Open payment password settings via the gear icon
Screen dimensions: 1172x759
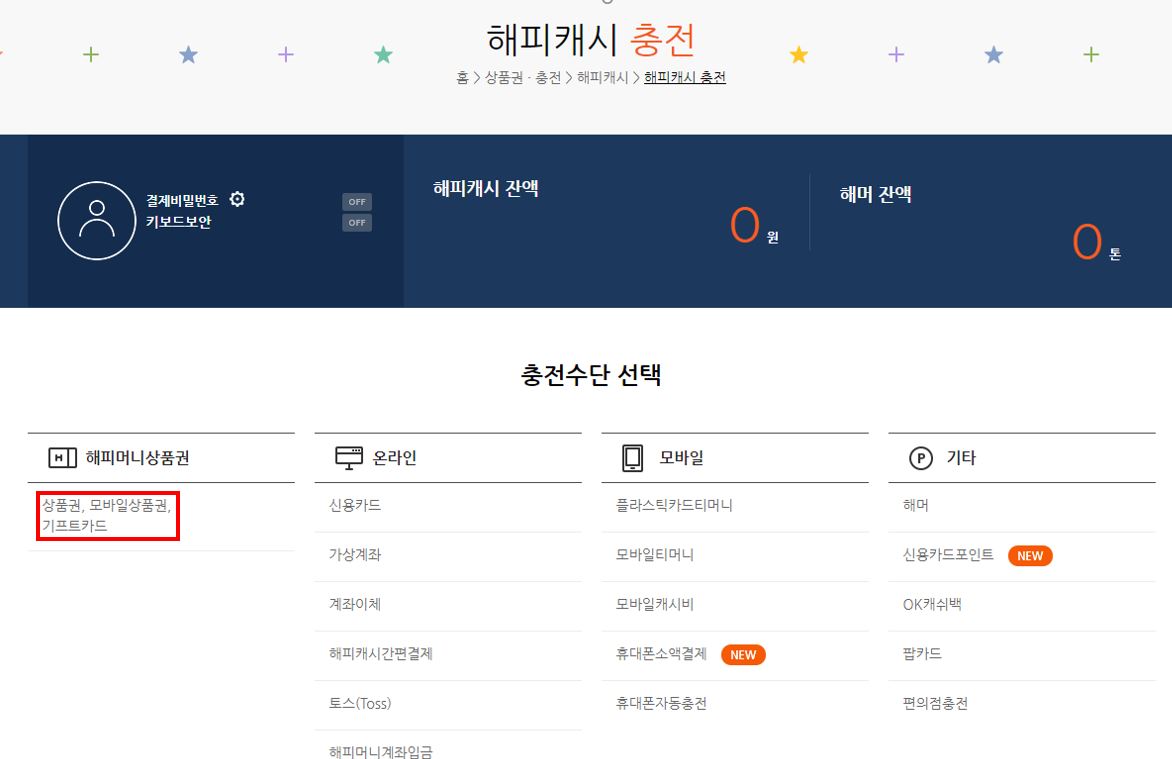click(x=237, y=199)
